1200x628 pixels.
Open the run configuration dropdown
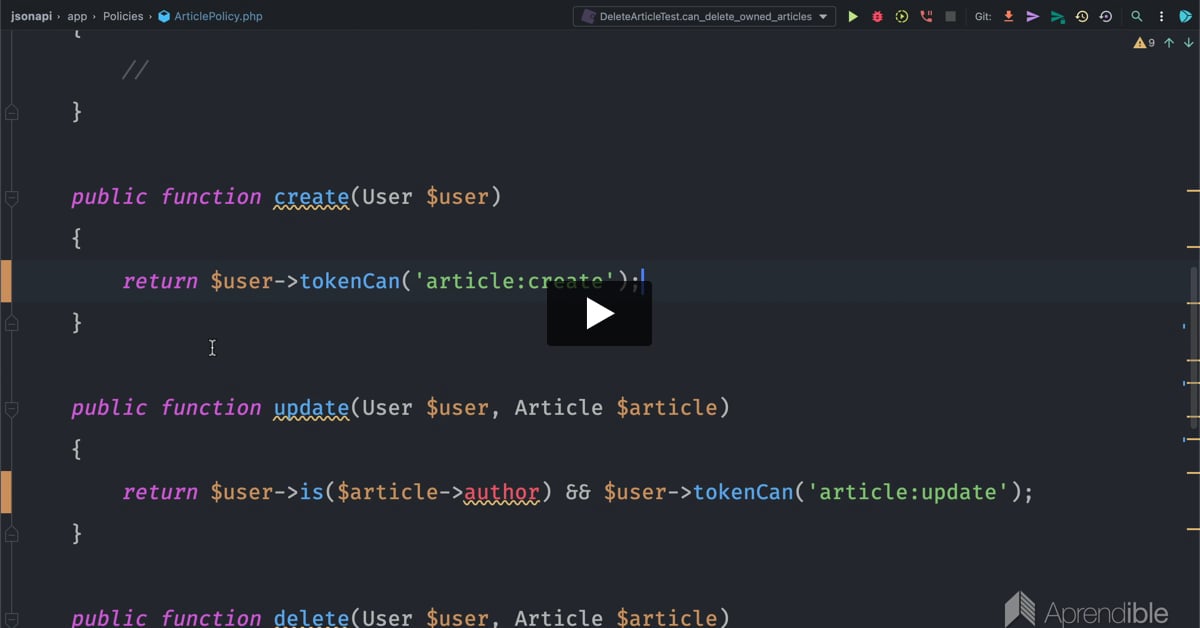pos(704,17)
